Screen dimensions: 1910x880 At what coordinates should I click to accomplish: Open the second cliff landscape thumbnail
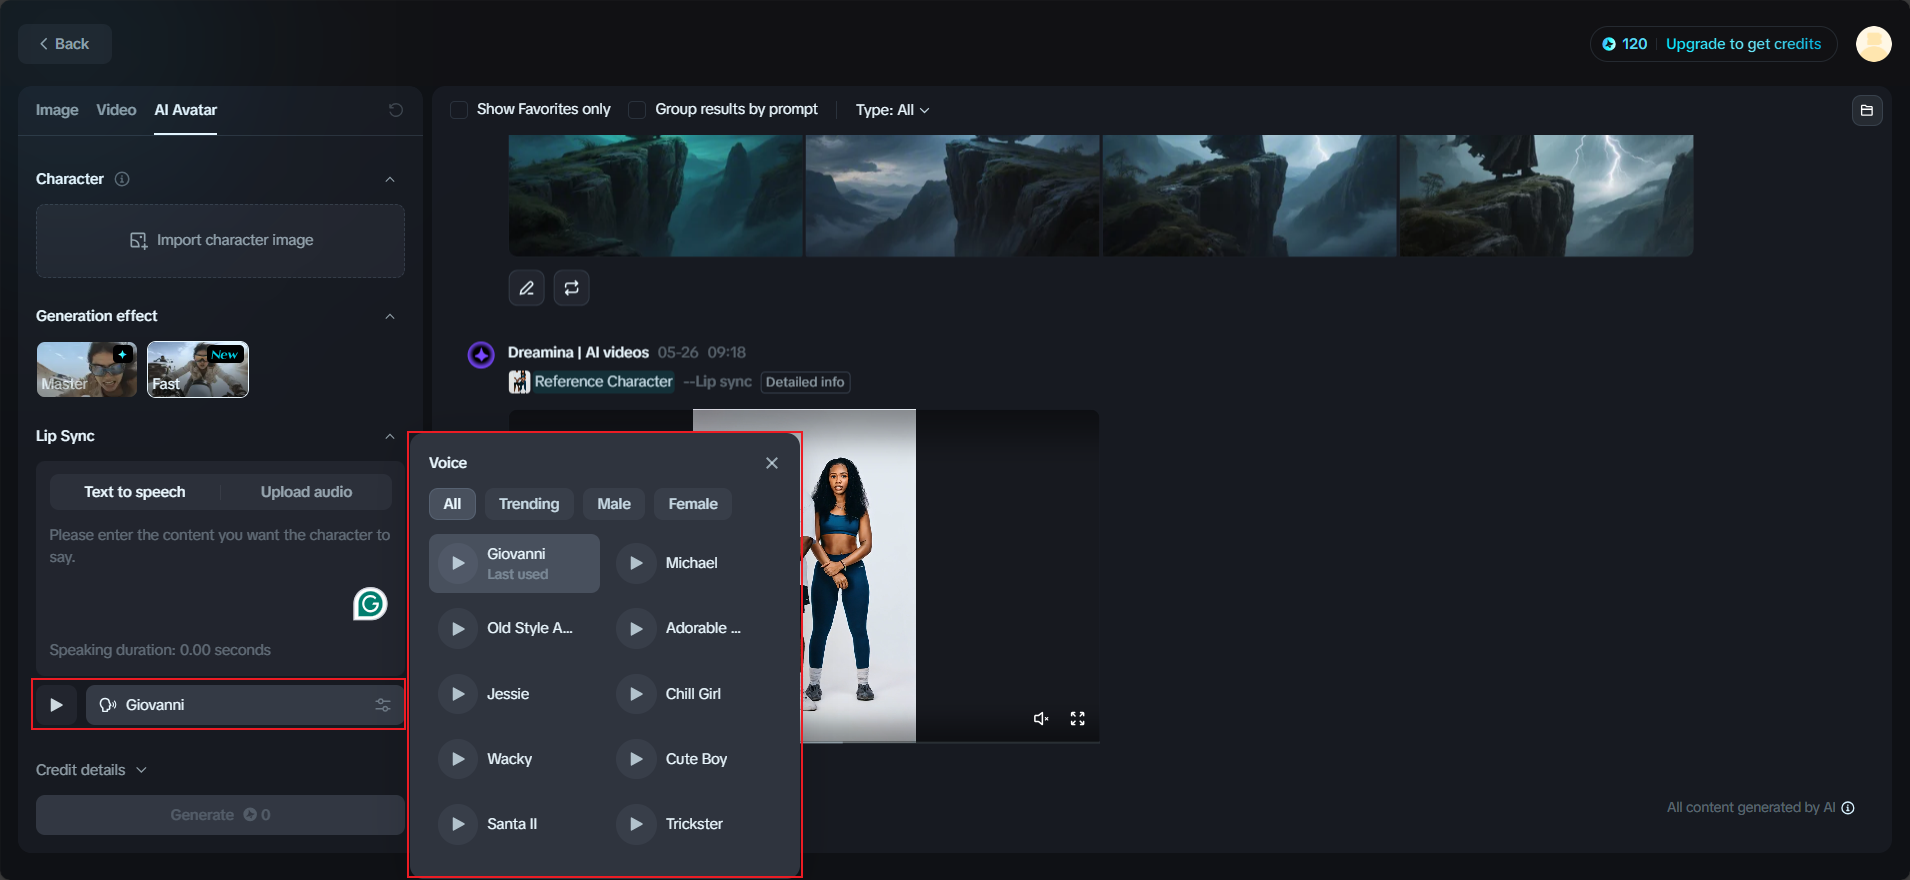[x=953, y=196]
